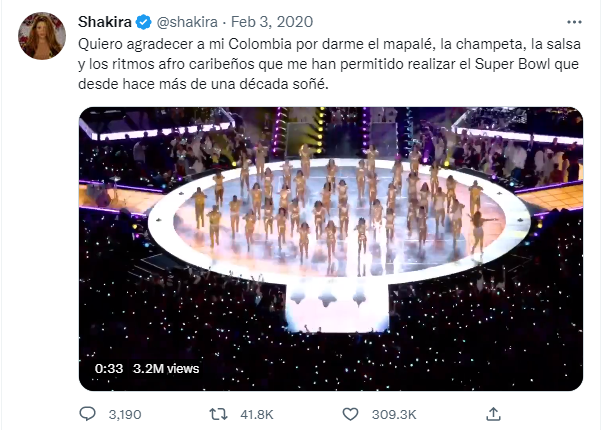This screenshot has width=601, height=430.
Task: Play the Super Bowl stage video
Action: (x=331, y=249)
